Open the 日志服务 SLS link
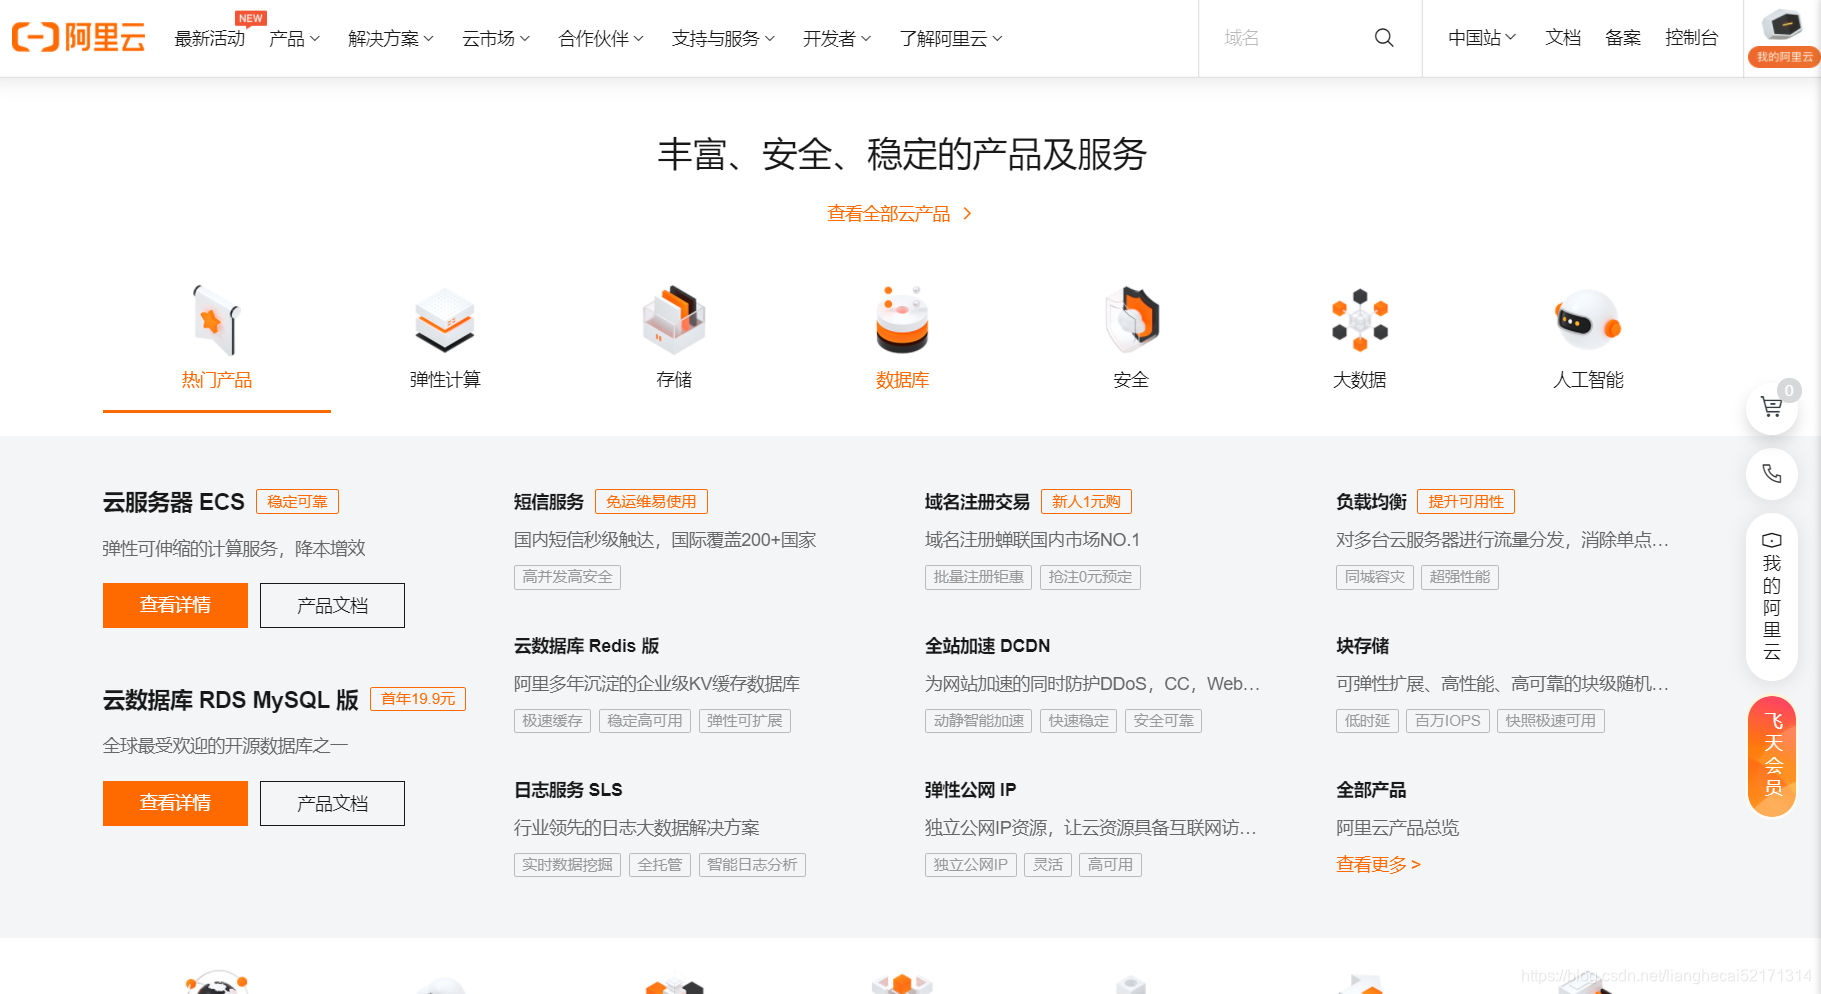Viewport: 1821px width, 994px height. click(x=568, y=790)
